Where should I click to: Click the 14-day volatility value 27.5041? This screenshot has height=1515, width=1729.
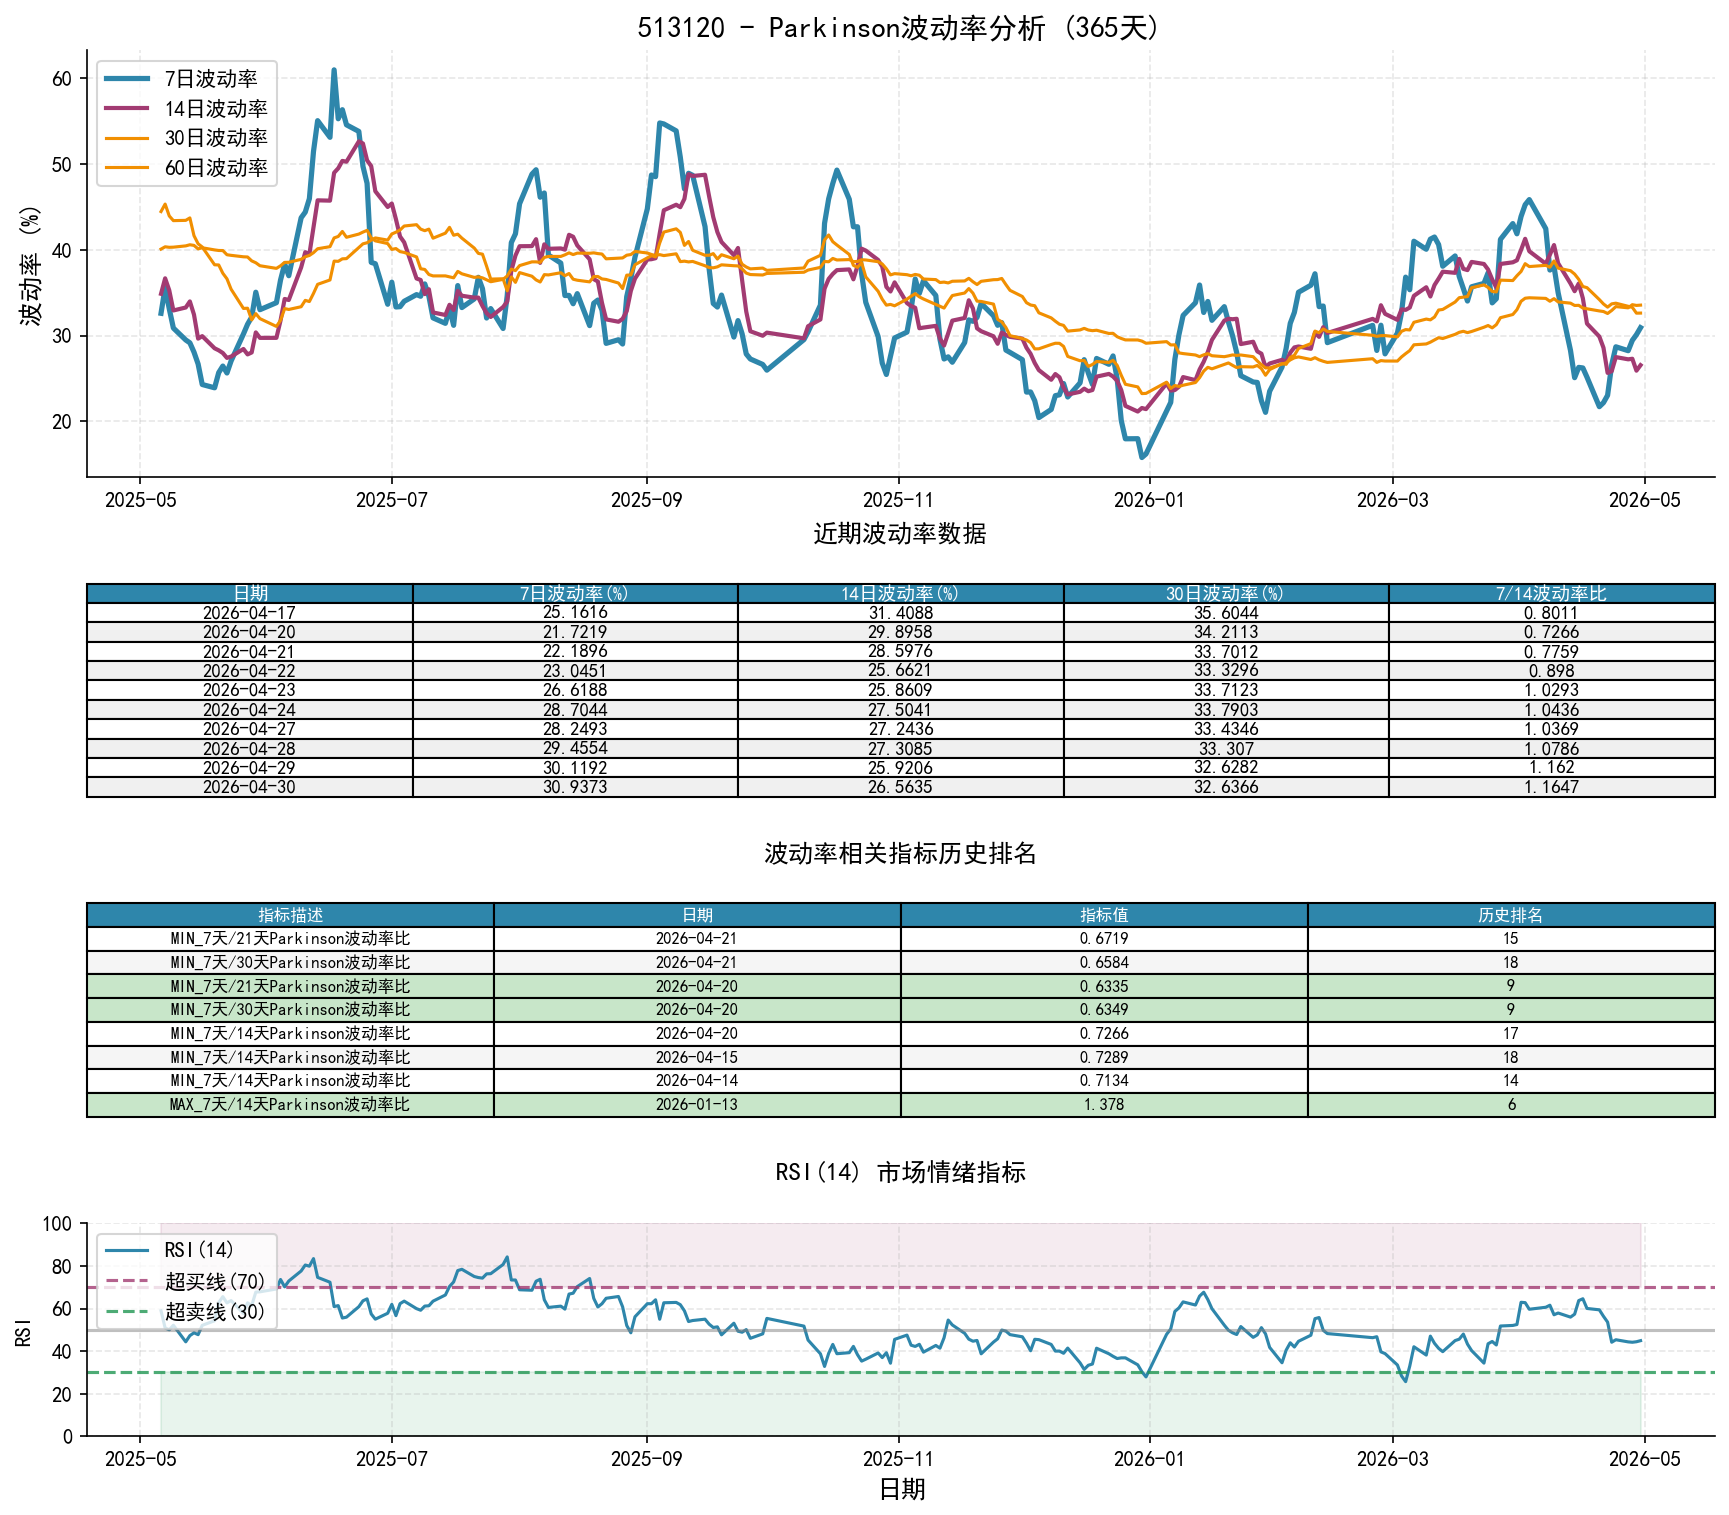pyautogui.click(x=900, y=710)
